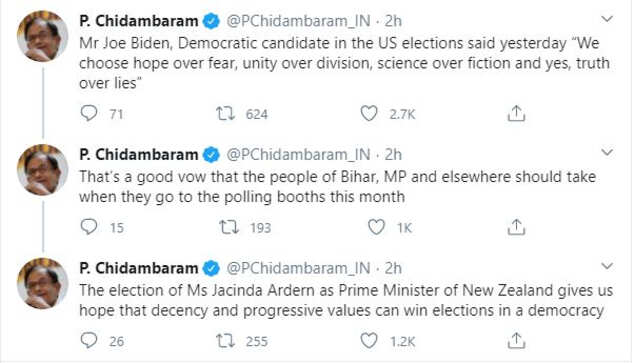
Task: Open the 2h timestamp of third tweet
Action: pyautogui.click(x=393, y=268)
